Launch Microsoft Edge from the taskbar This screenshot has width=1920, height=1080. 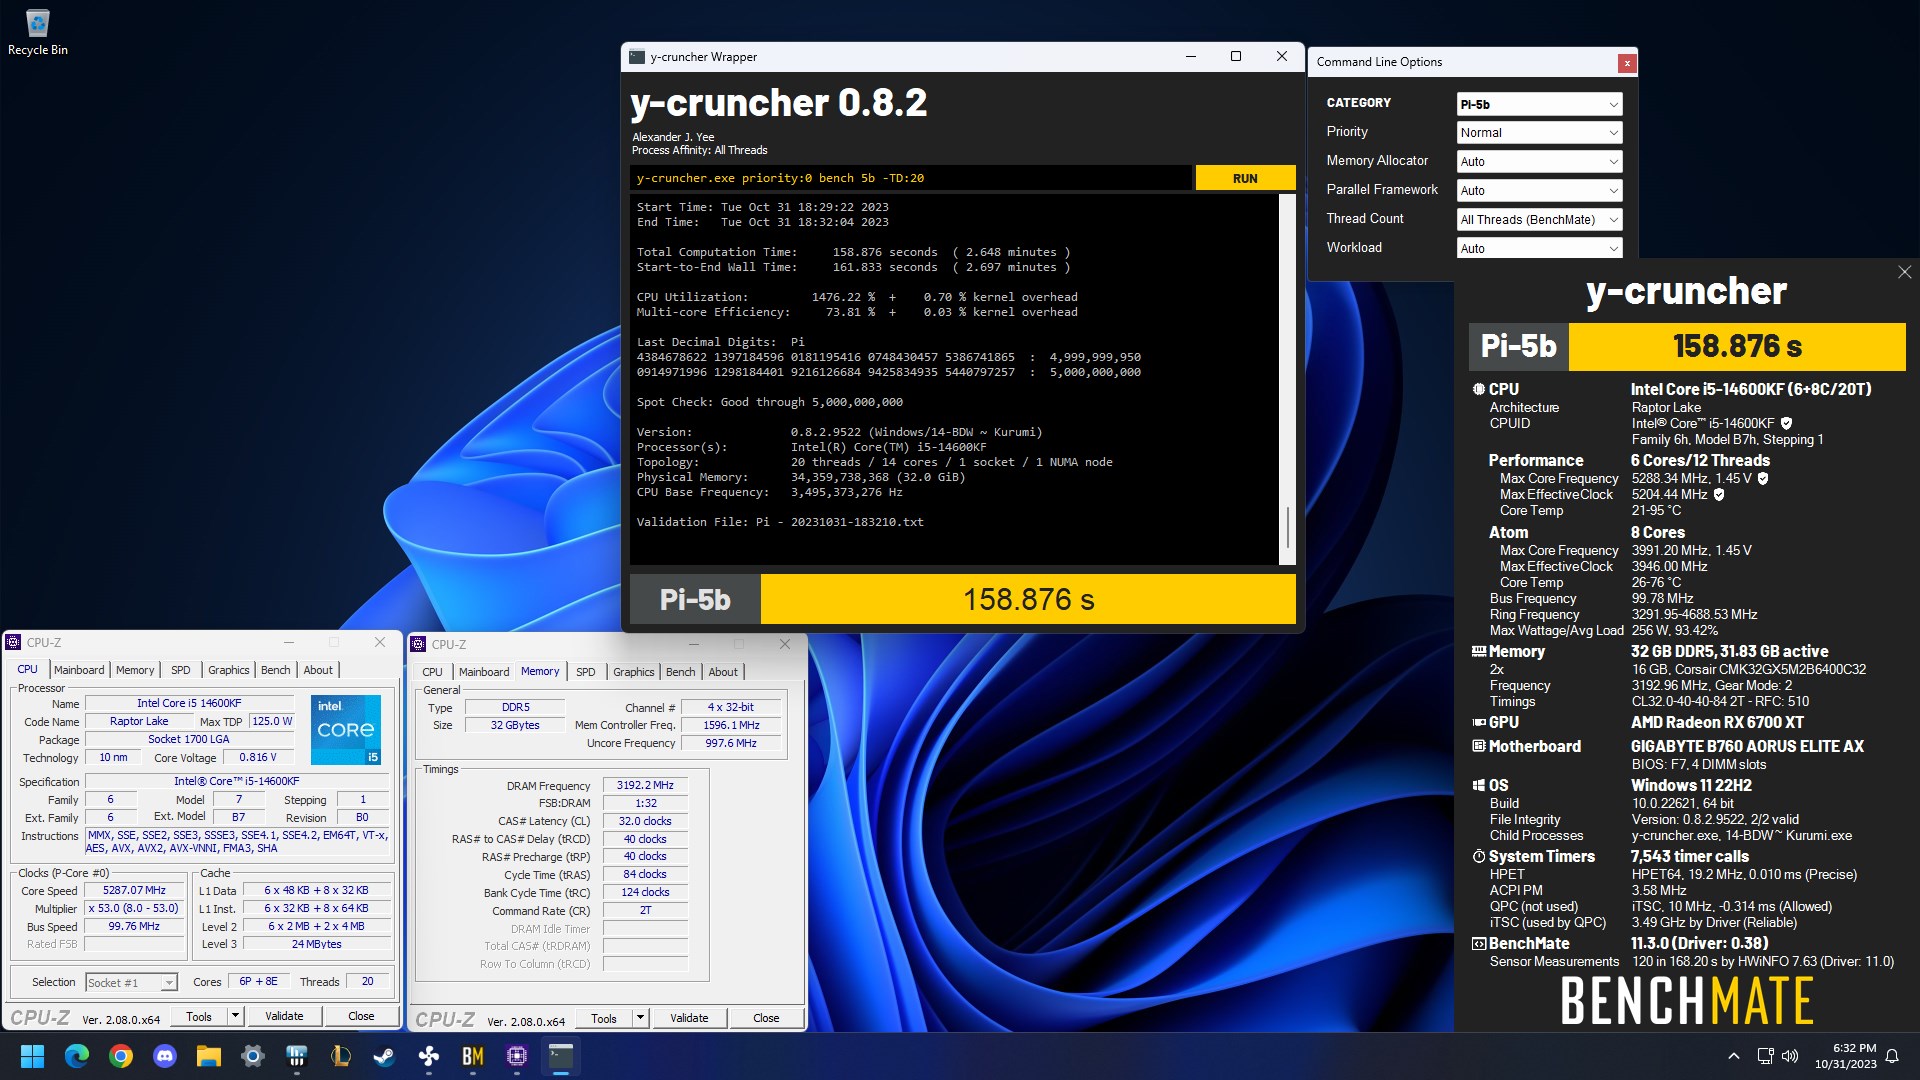point(77,1056)
